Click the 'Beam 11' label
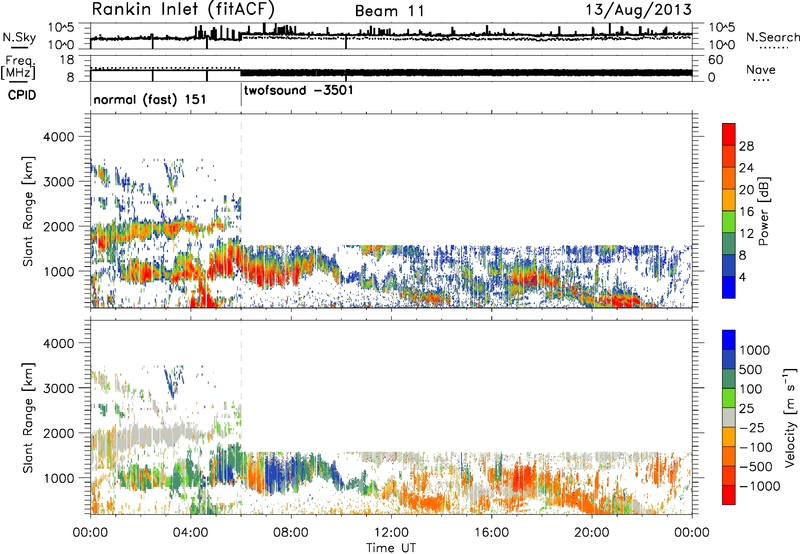Viewport: 800px width, 554px height. click(x=390, y=11)
